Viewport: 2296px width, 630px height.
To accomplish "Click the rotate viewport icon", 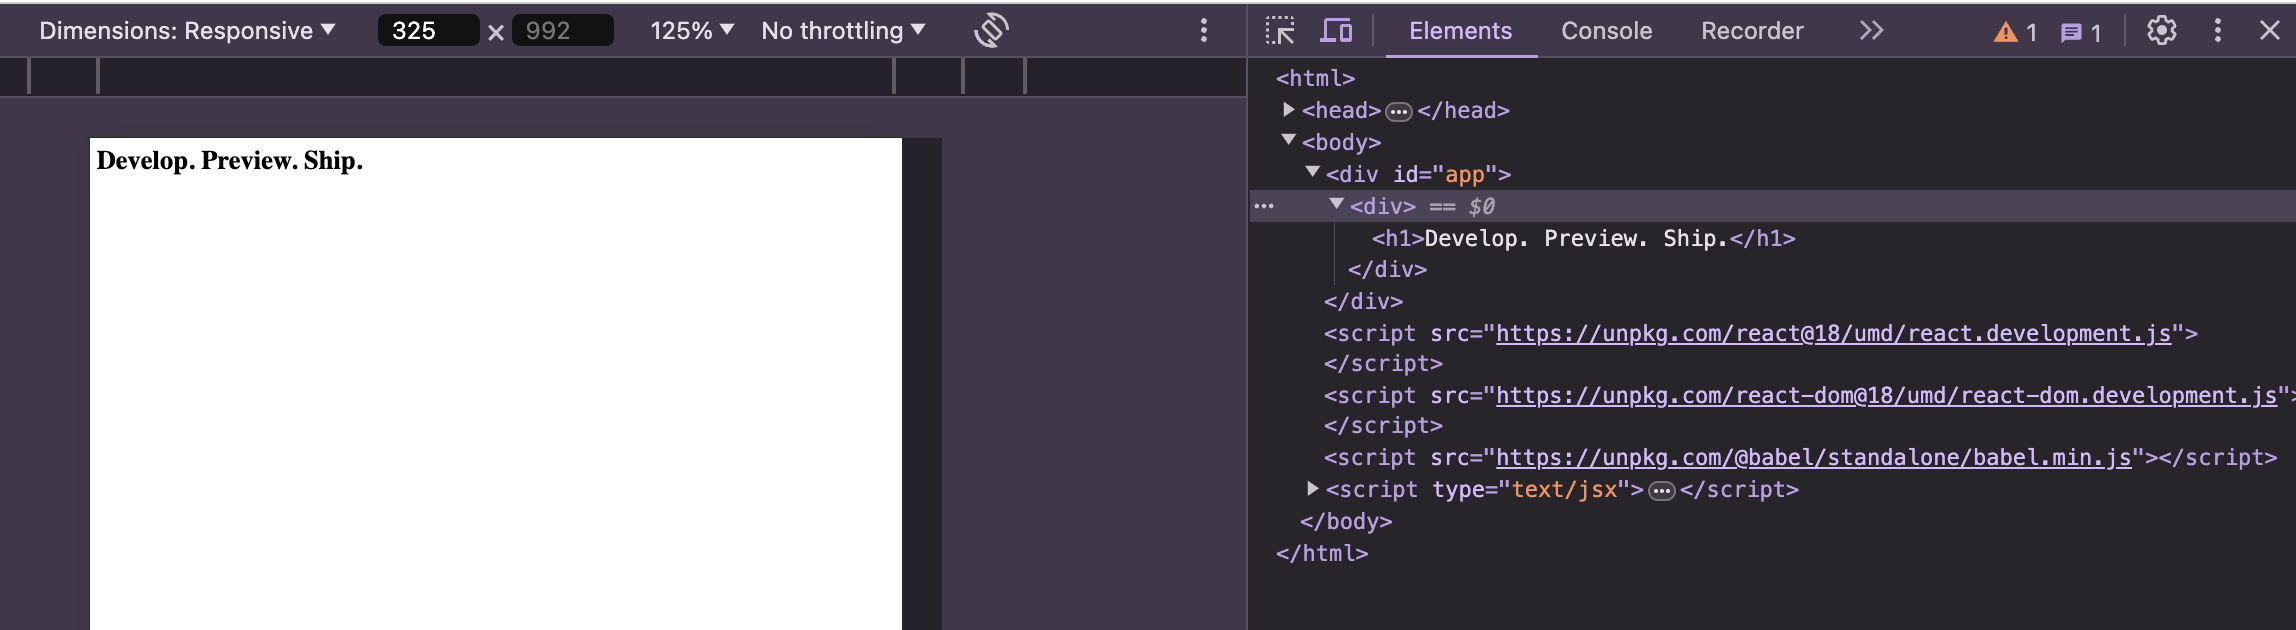I will pyautogui.click(x=991, y=31).
